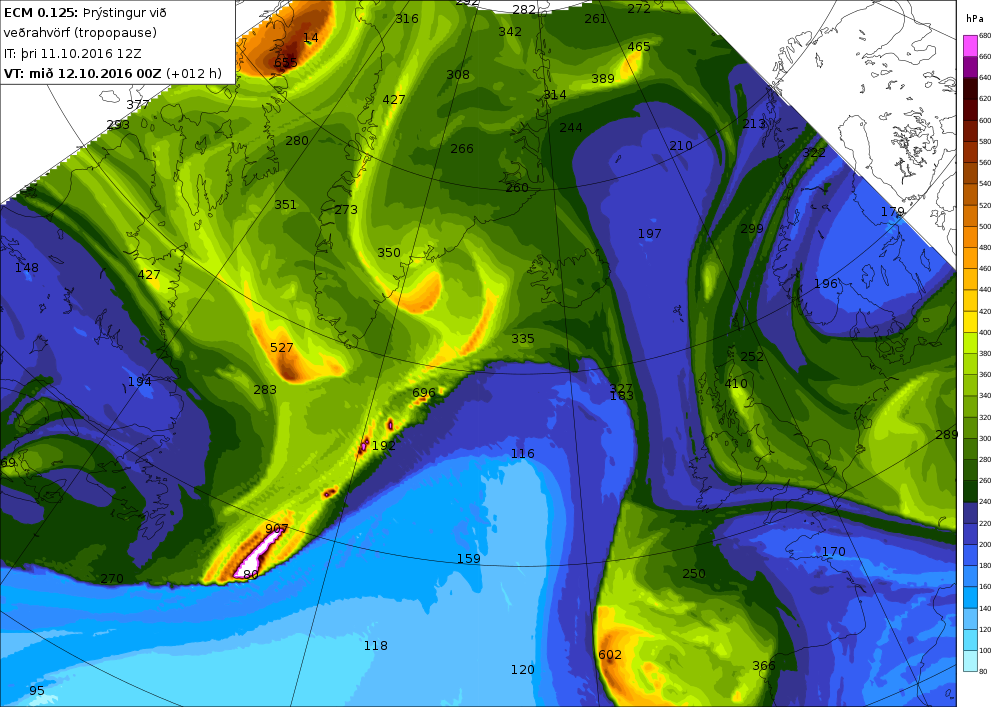The height and width of the screenshot is (707, 1000).
Task: Click the map value '197'
Action: click(650, 234)
